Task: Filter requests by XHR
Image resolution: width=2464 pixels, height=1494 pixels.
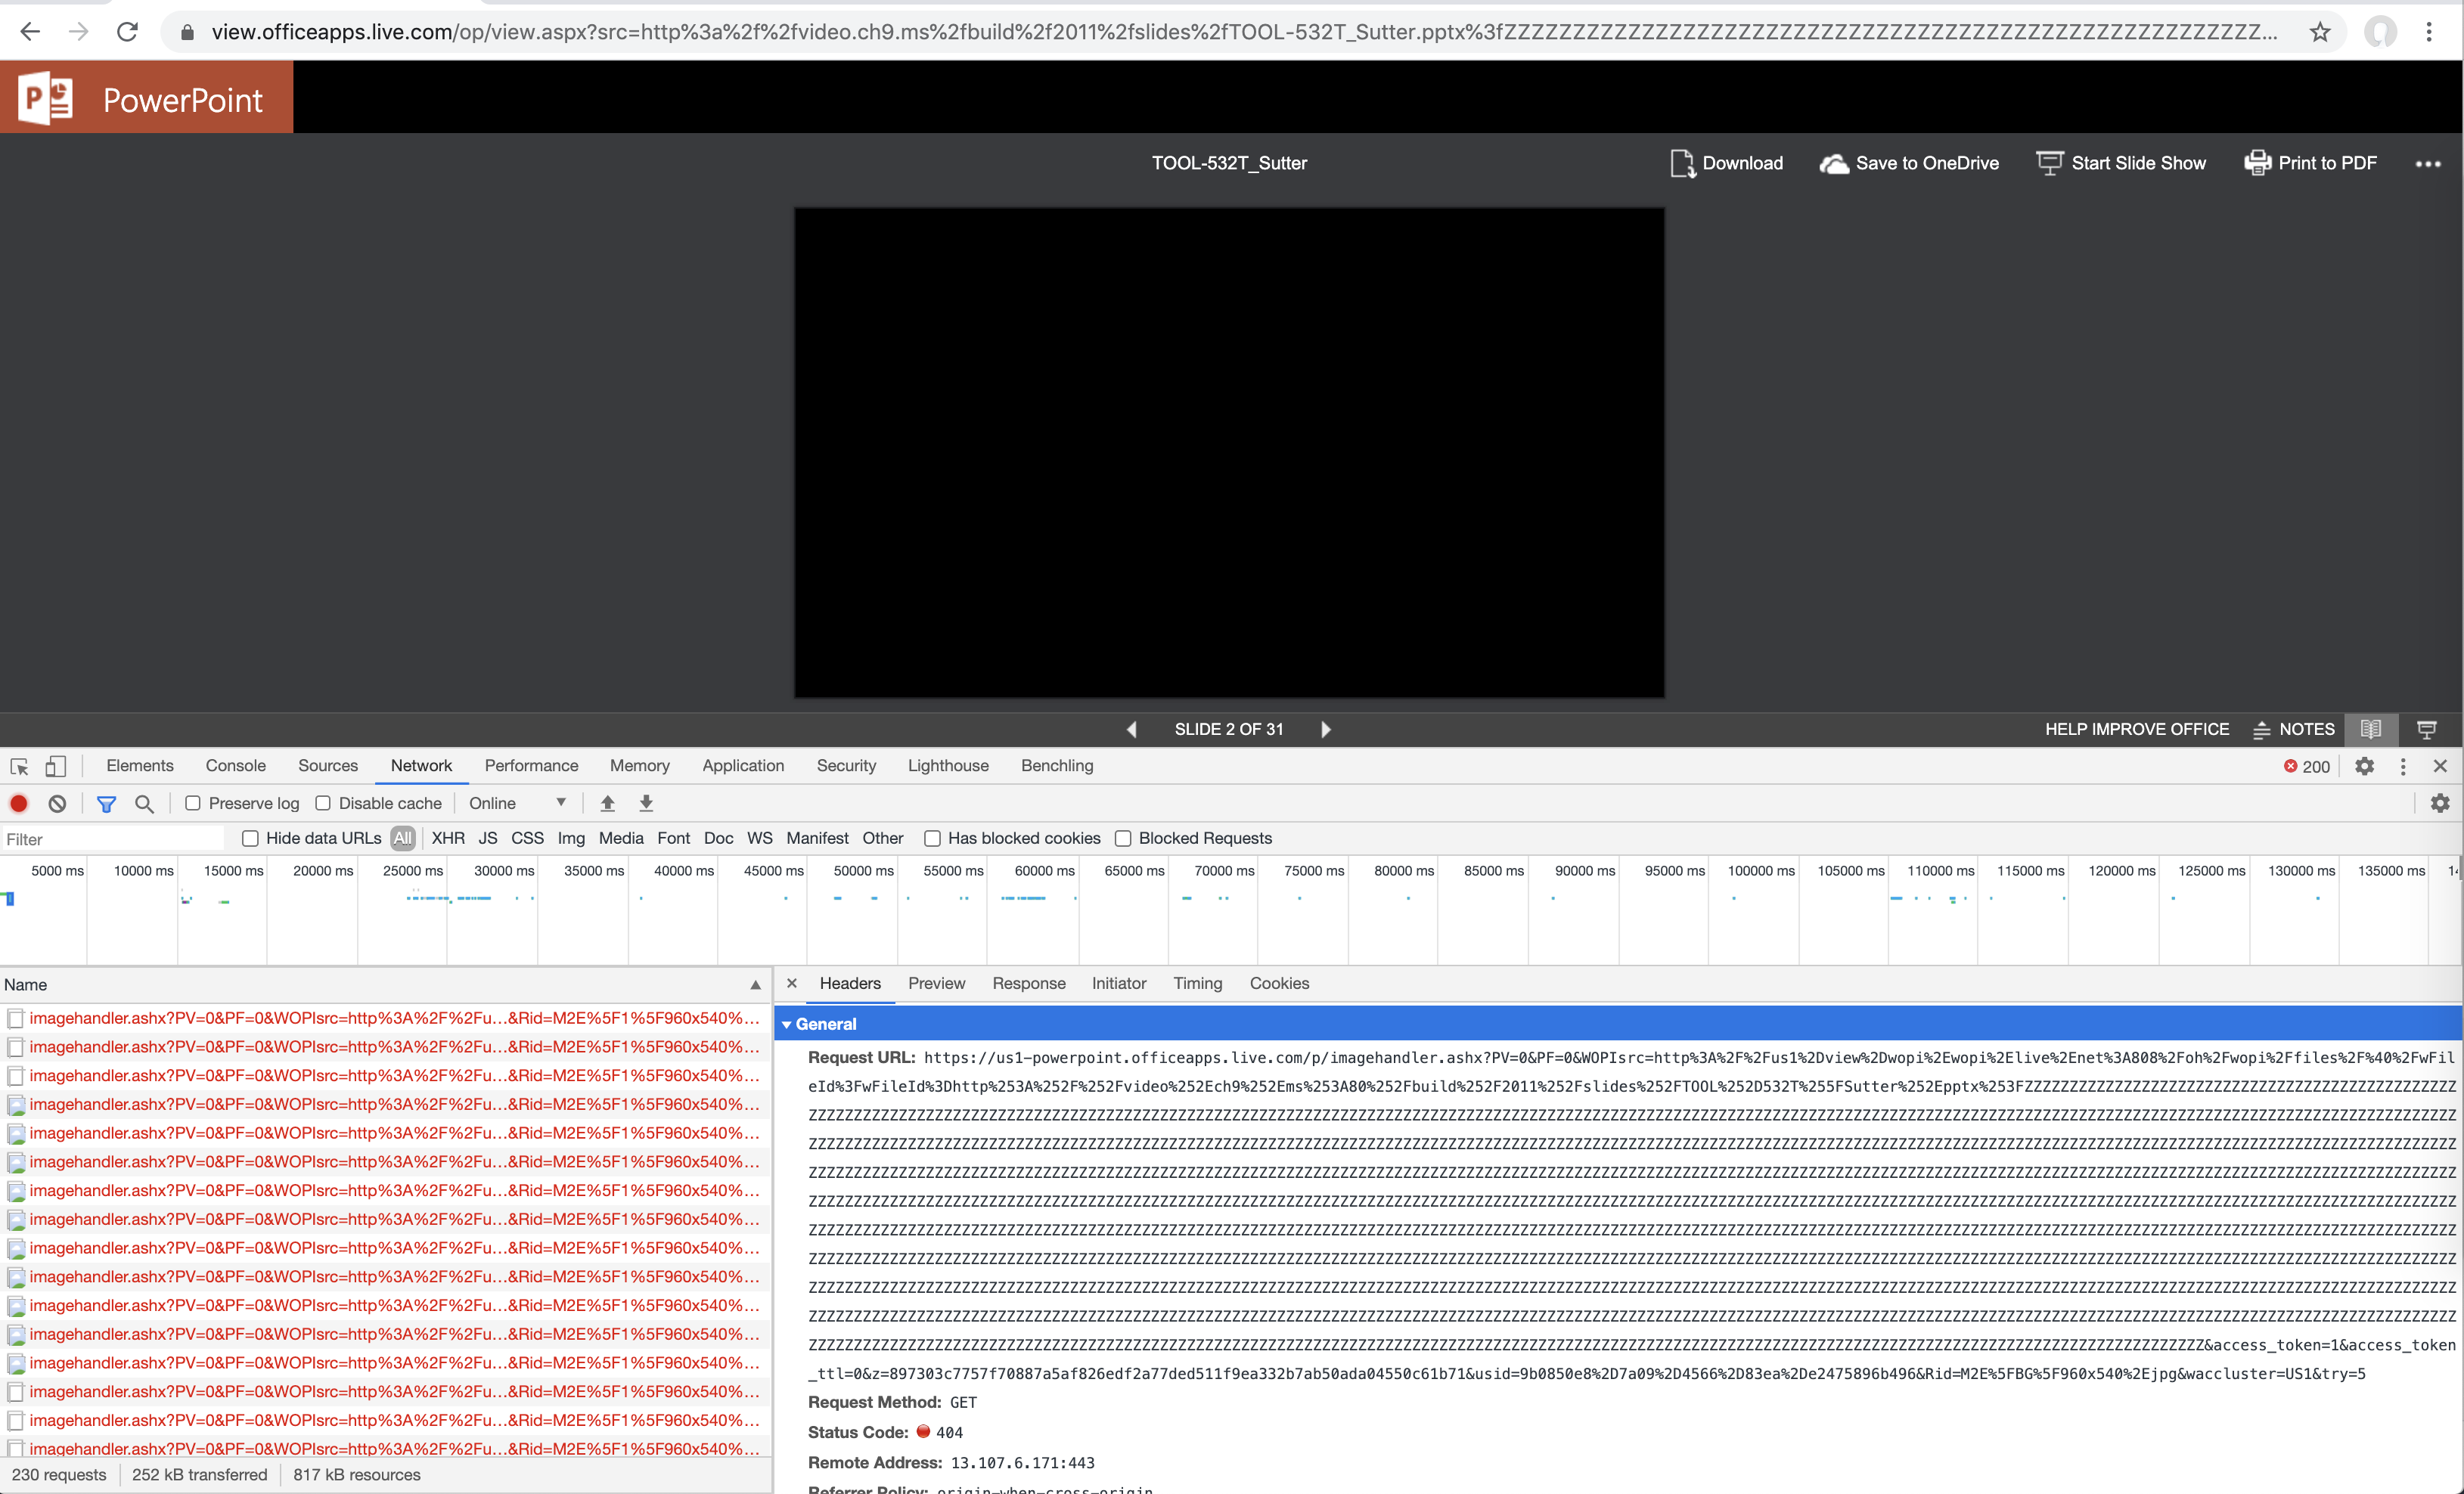Action: pos(448,838)
